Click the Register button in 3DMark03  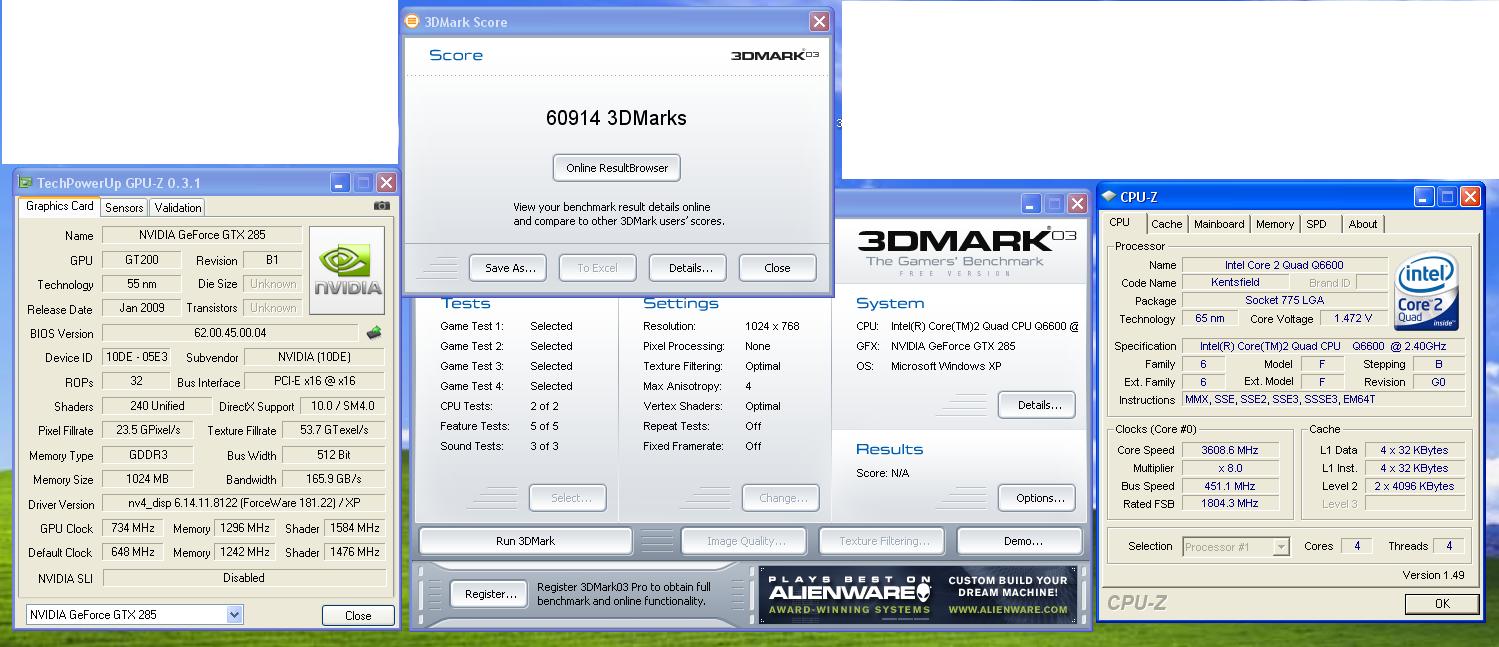tap(490, 594)
